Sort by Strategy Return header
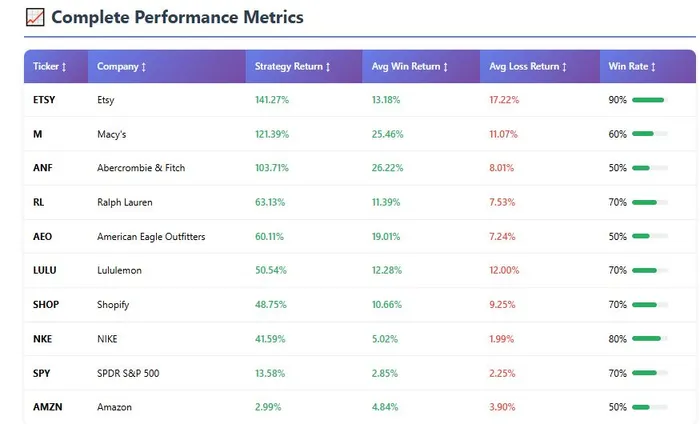Screen dimensions: 700x424 (292, 67)
